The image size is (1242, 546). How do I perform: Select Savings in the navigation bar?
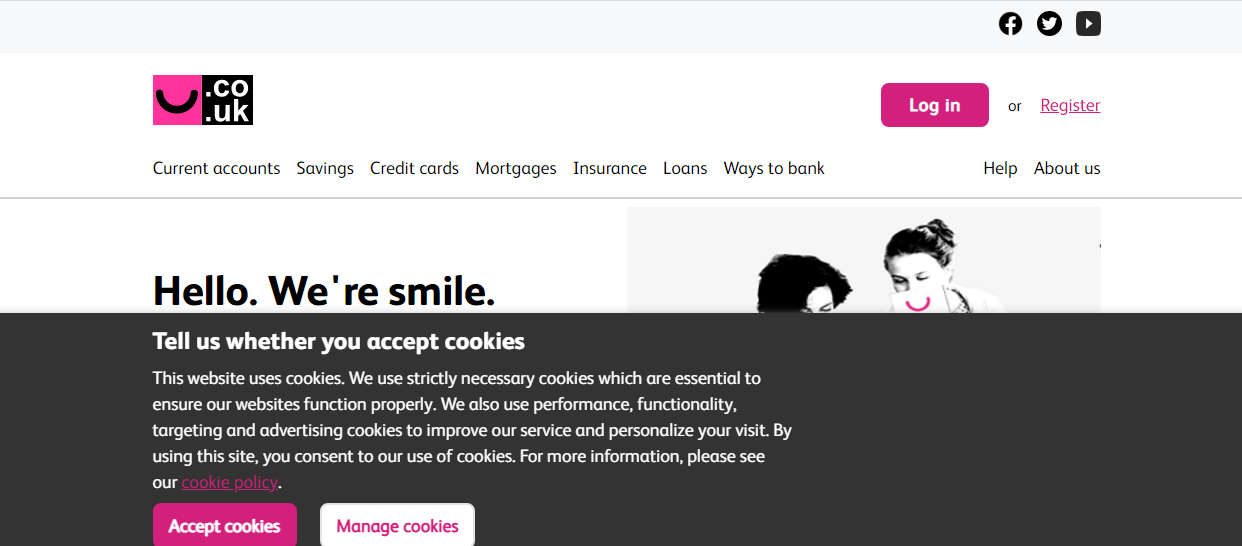325,168
